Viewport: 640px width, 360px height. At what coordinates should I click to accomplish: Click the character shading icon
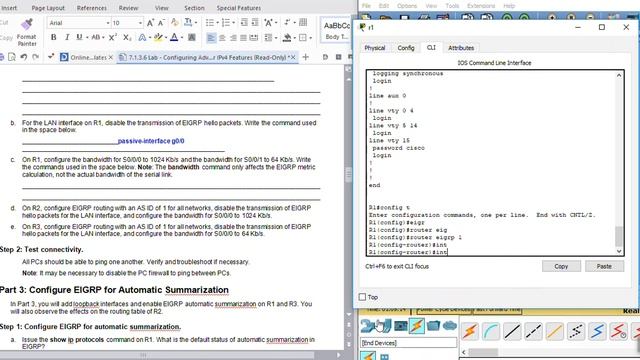191,38
